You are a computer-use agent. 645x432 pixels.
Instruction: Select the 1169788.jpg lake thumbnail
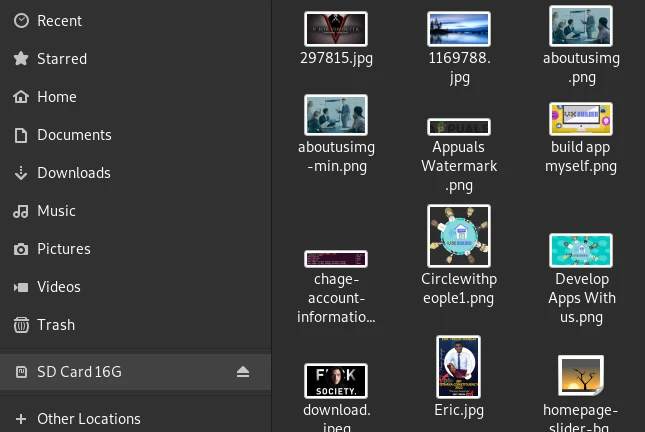(459, 29)
